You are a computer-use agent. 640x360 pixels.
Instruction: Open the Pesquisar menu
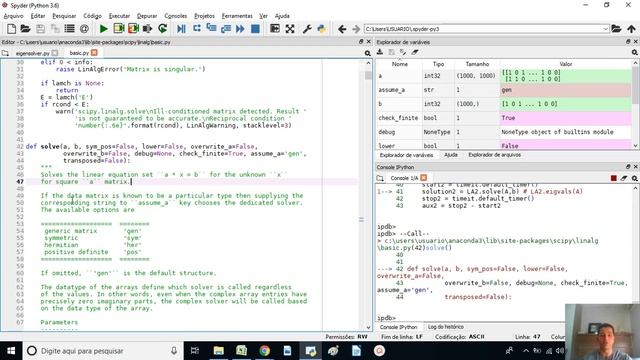pyautogui.click(x=64, y=16)
